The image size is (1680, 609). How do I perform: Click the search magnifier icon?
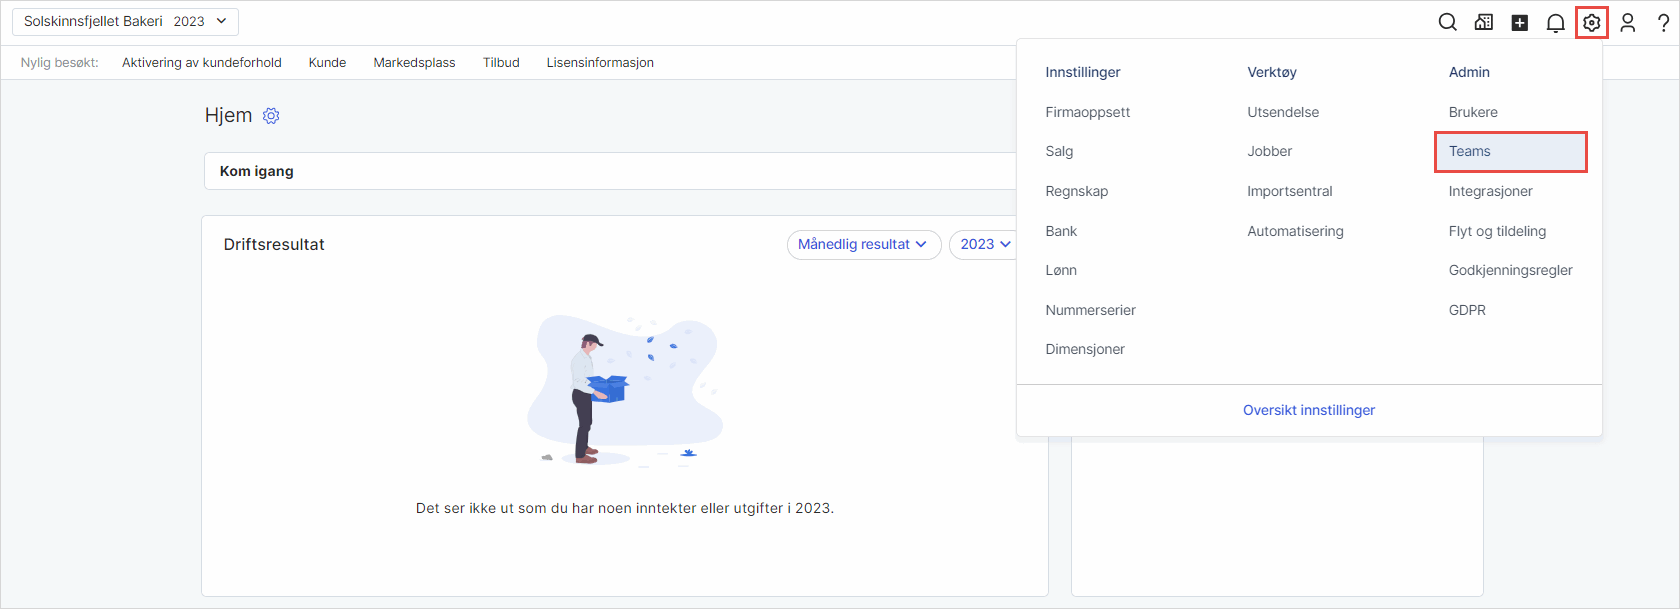coord(1447,22)
